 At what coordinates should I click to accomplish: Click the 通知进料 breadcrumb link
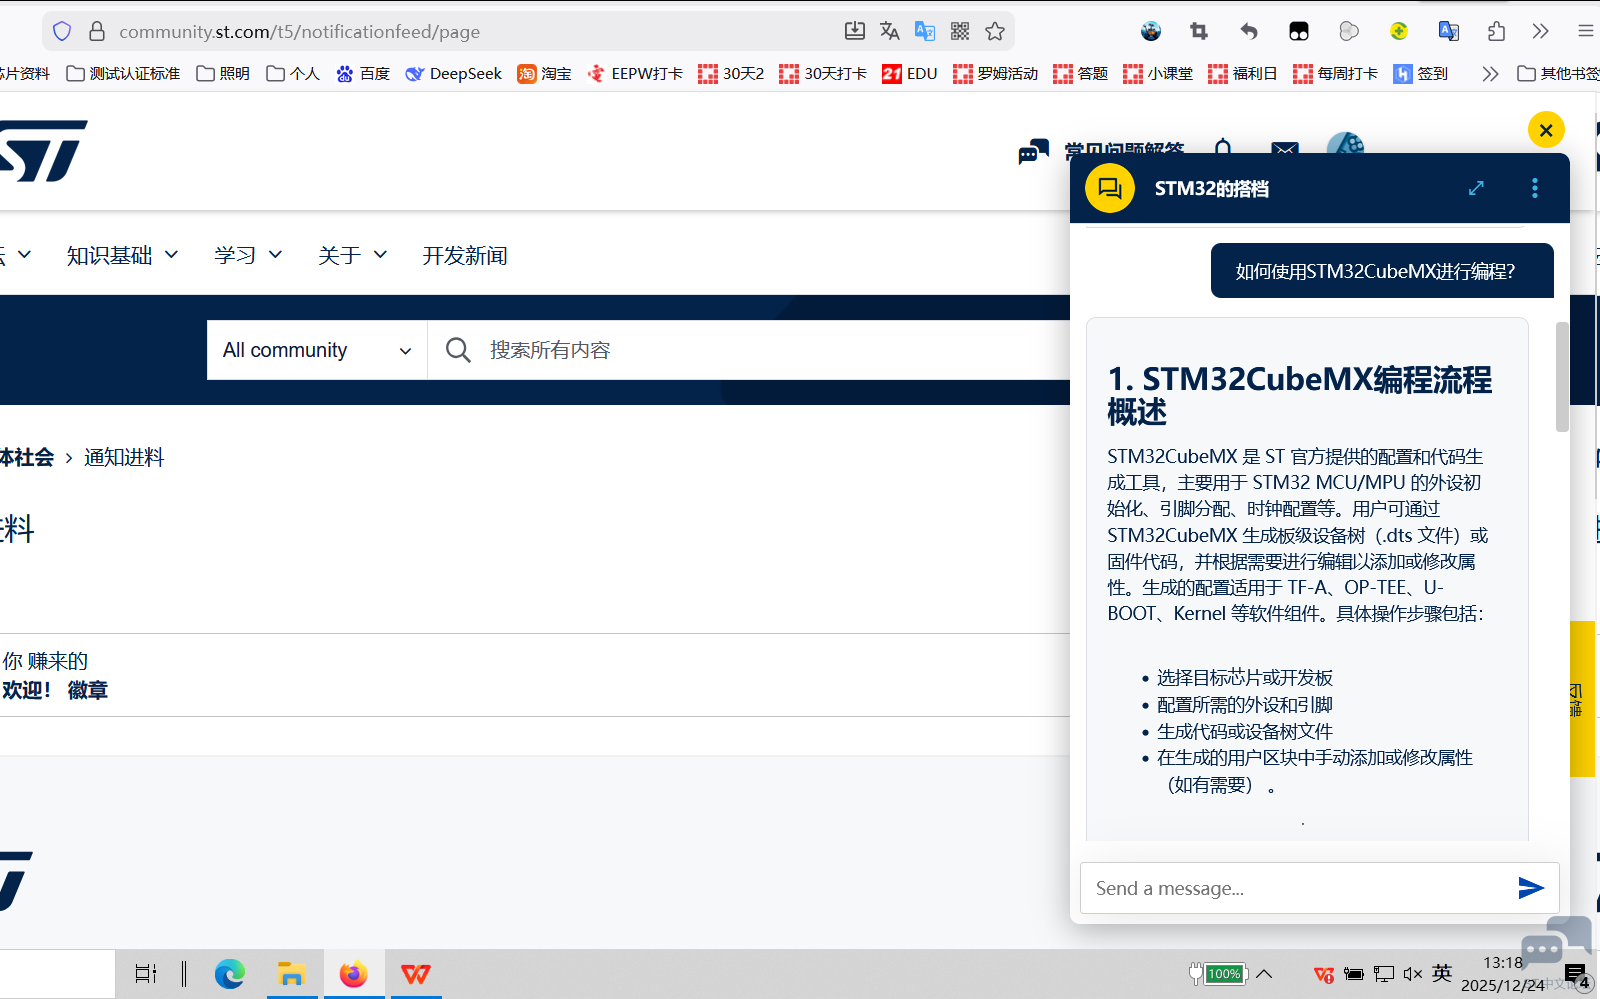123,457
